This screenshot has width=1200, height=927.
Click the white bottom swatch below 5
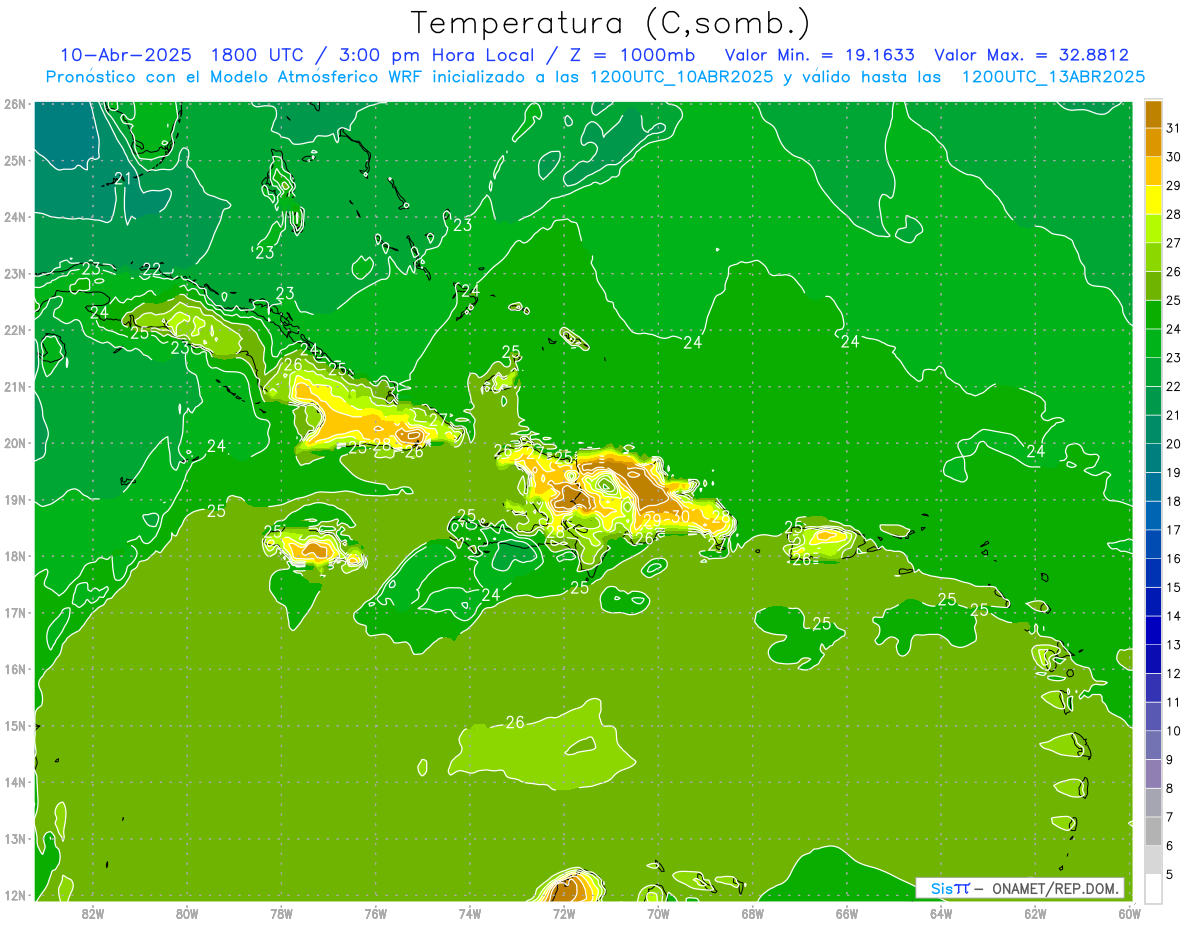[1153, 888]
